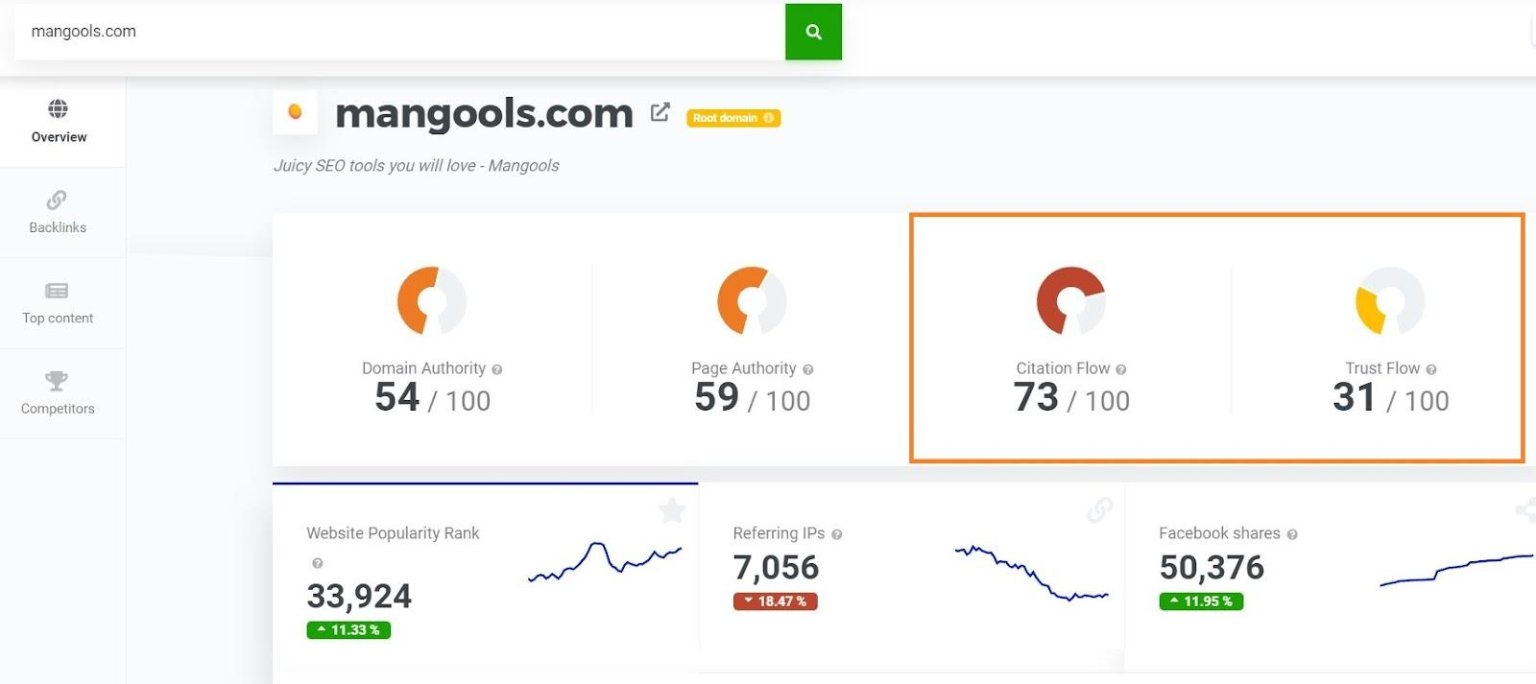Select the Top content list icon
Image resolution: width=1536 pixels, height=684 pixels.
[x=57, y=291]
